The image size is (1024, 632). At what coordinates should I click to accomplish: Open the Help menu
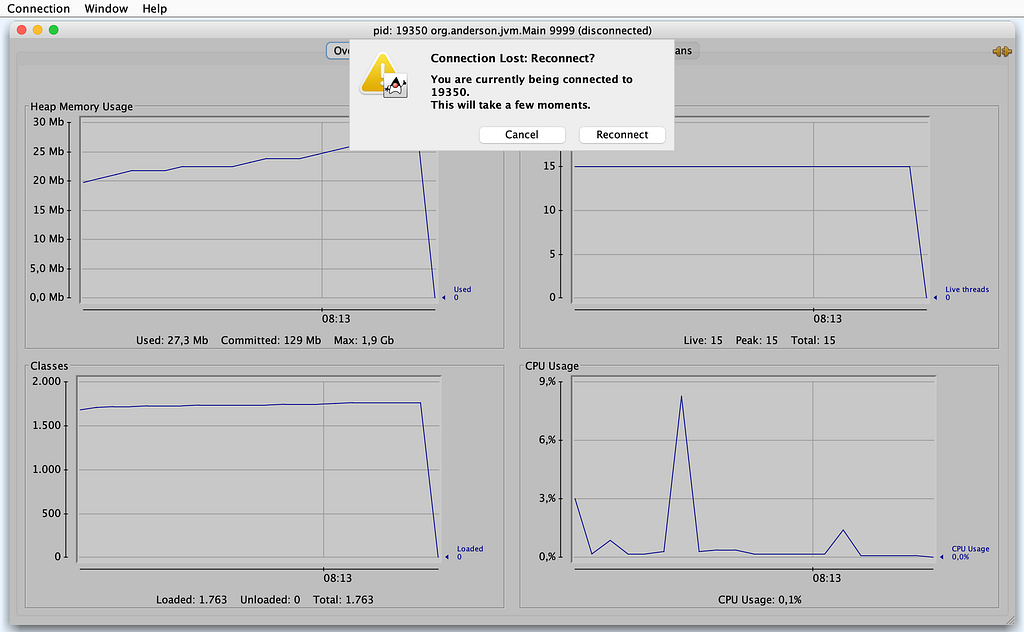click(155, 8)
